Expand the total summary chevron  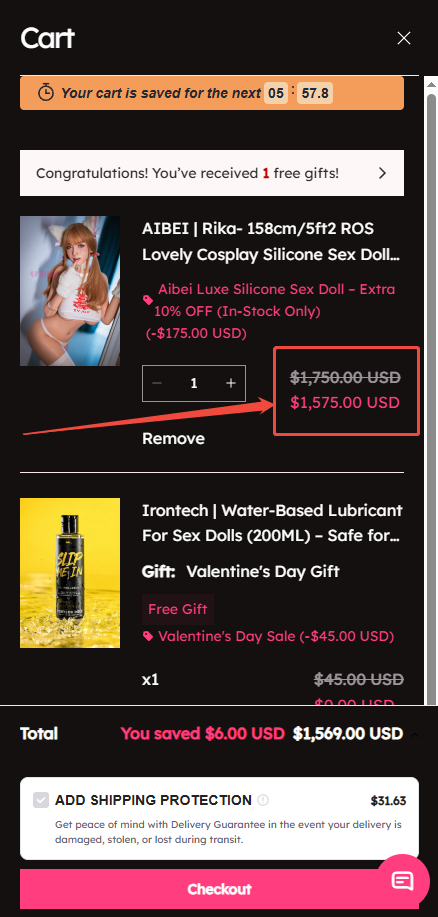click(415, 735)
